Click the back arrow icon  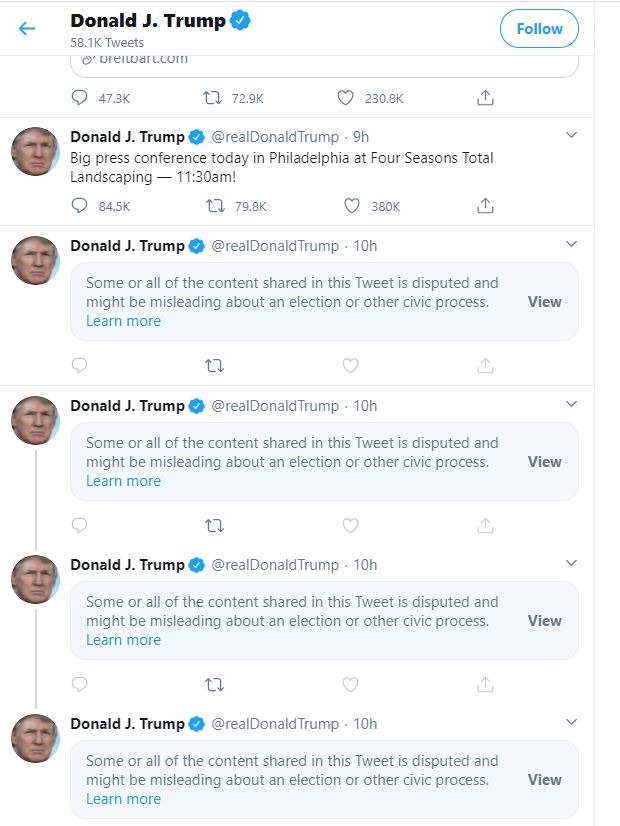[27, 28]
